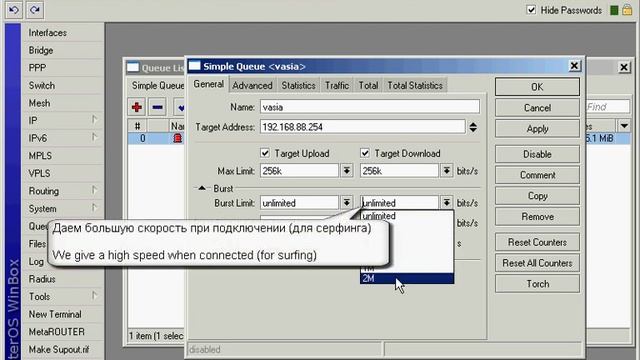
Task: Open the Switch menu item
Action: pos(63,85)
